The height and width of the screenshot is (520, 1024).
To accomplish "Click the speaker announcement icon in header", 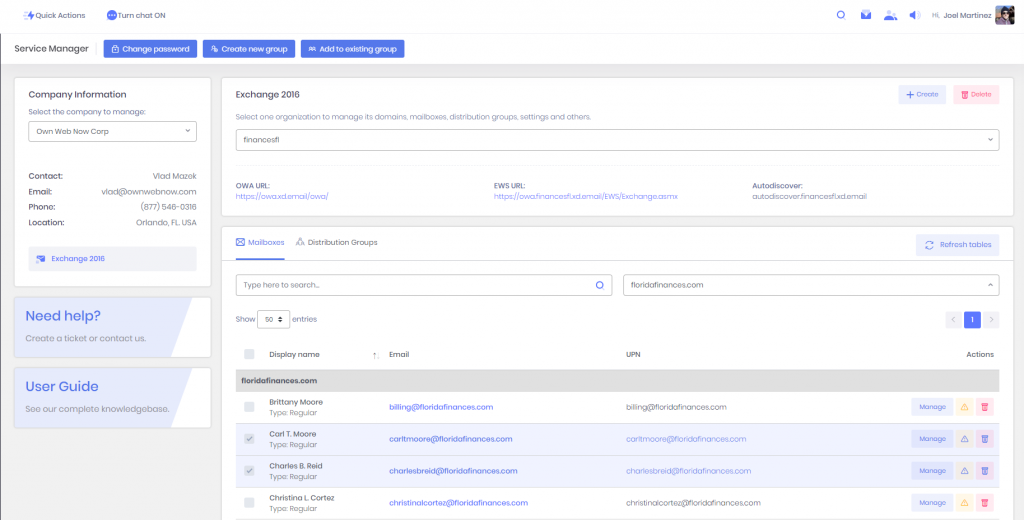I will pos(914,15).
